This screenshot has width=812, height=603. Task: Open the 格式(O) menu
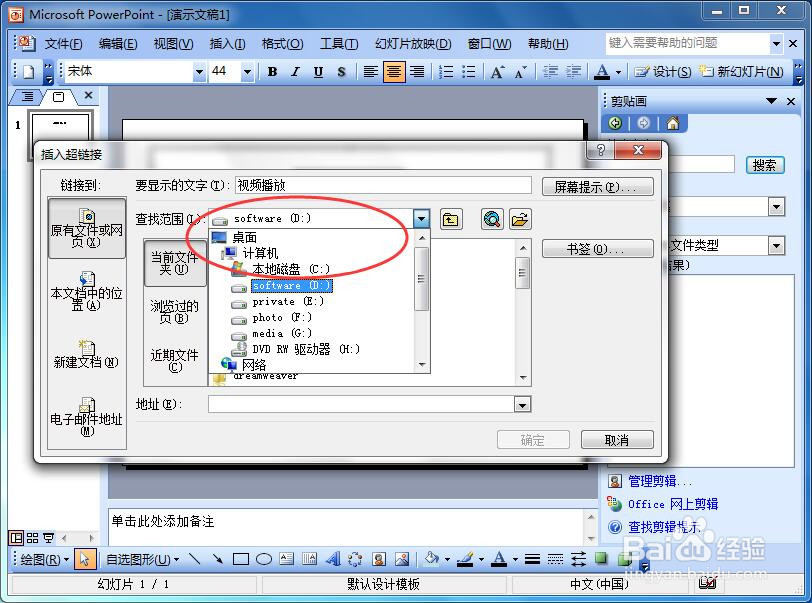pos(282,44)
